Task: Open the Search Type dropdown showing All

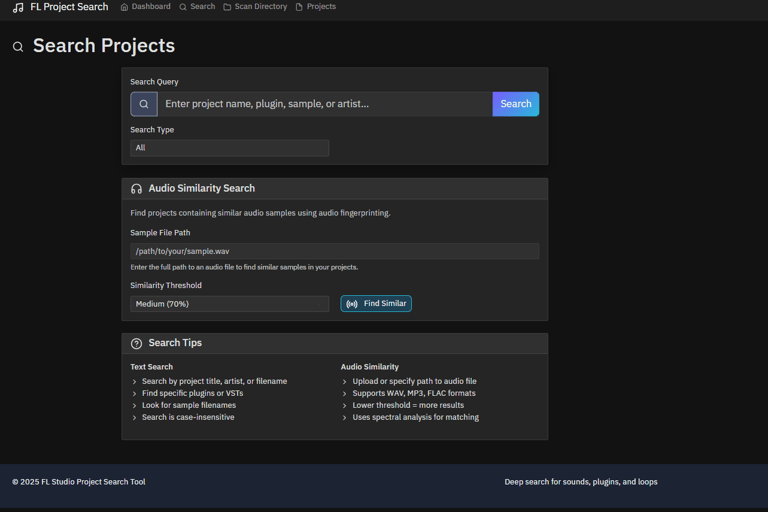Action: (x=230, y=147)
